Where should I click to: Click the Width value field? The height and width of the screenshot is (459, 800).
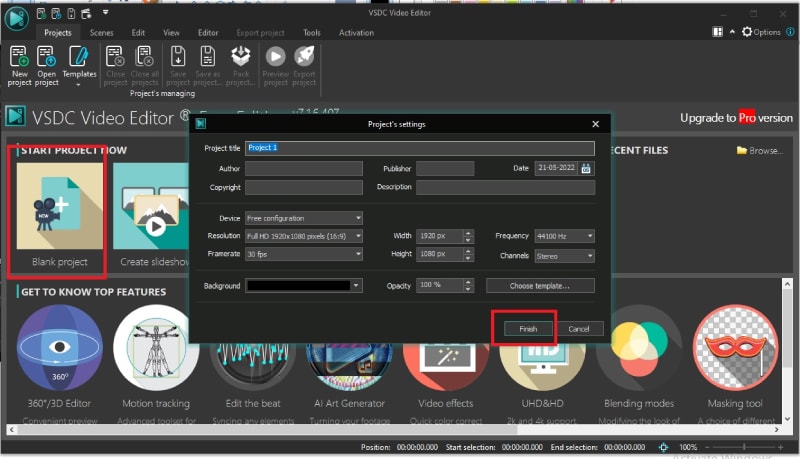[x=440, y=236]
